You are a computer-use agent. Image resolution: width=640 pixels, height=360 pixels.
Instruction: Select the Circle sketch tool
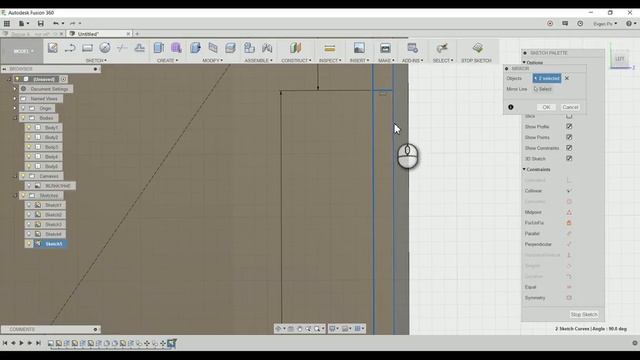pos(105,48)
